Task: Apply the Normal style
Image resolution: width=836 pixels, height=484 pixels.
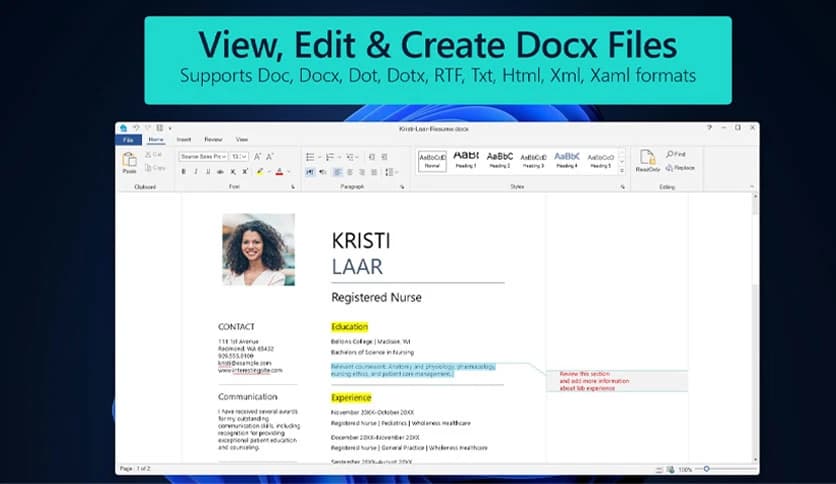Action: tap(432, 160)
